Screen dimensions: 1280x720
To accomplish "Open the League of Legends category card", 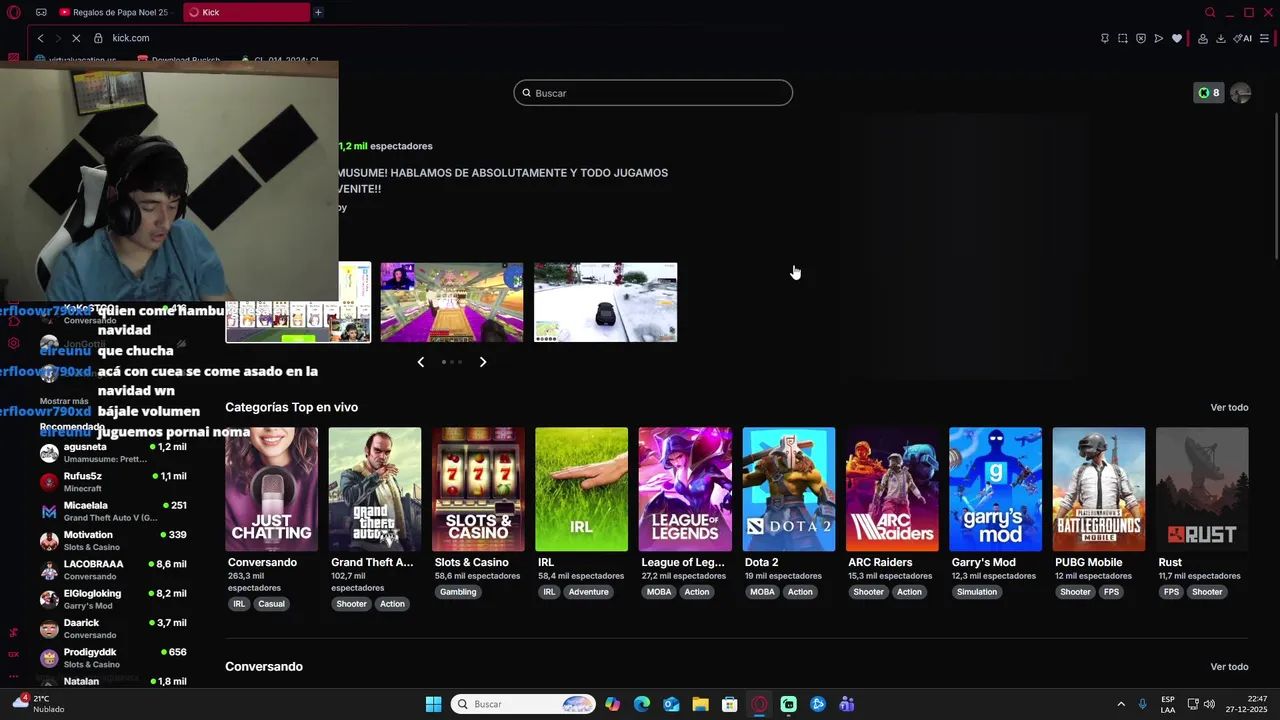I will 685,489.
